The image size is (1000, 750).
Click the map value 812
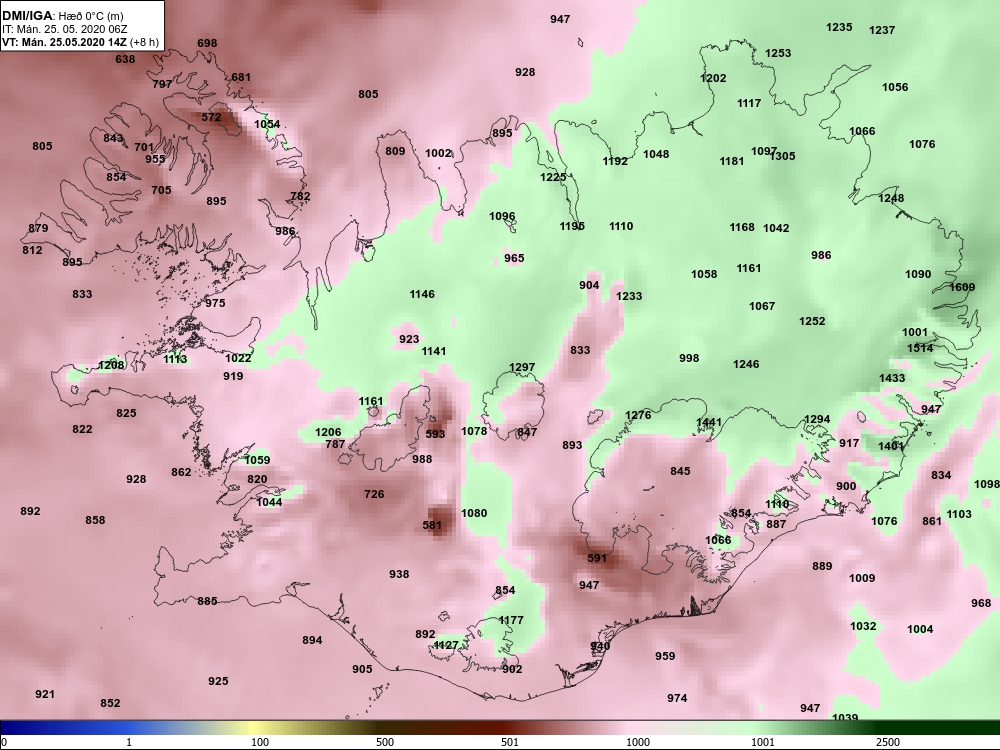tap(32, 250)
